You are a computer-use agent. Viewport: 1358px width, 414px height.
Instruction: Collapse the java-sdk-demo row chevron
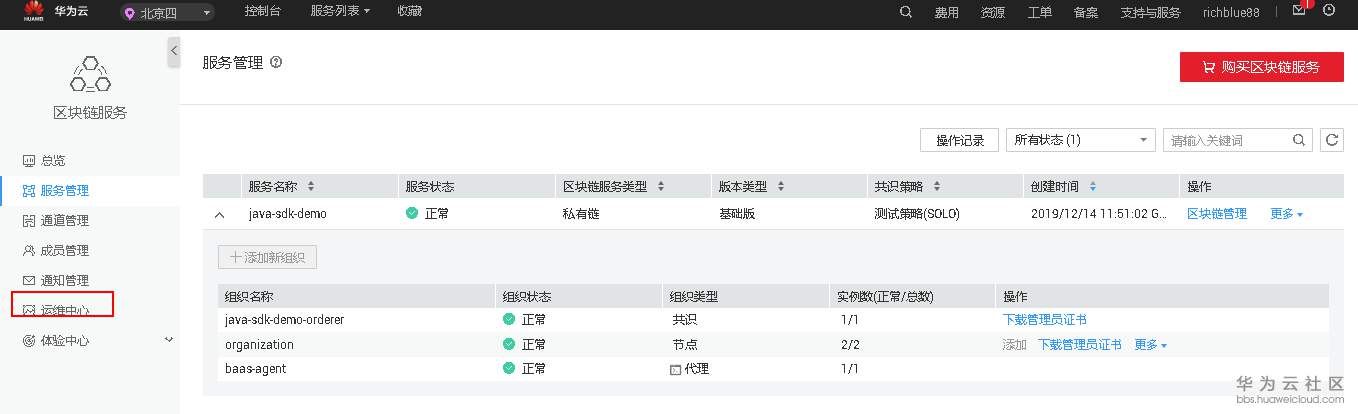220,214
